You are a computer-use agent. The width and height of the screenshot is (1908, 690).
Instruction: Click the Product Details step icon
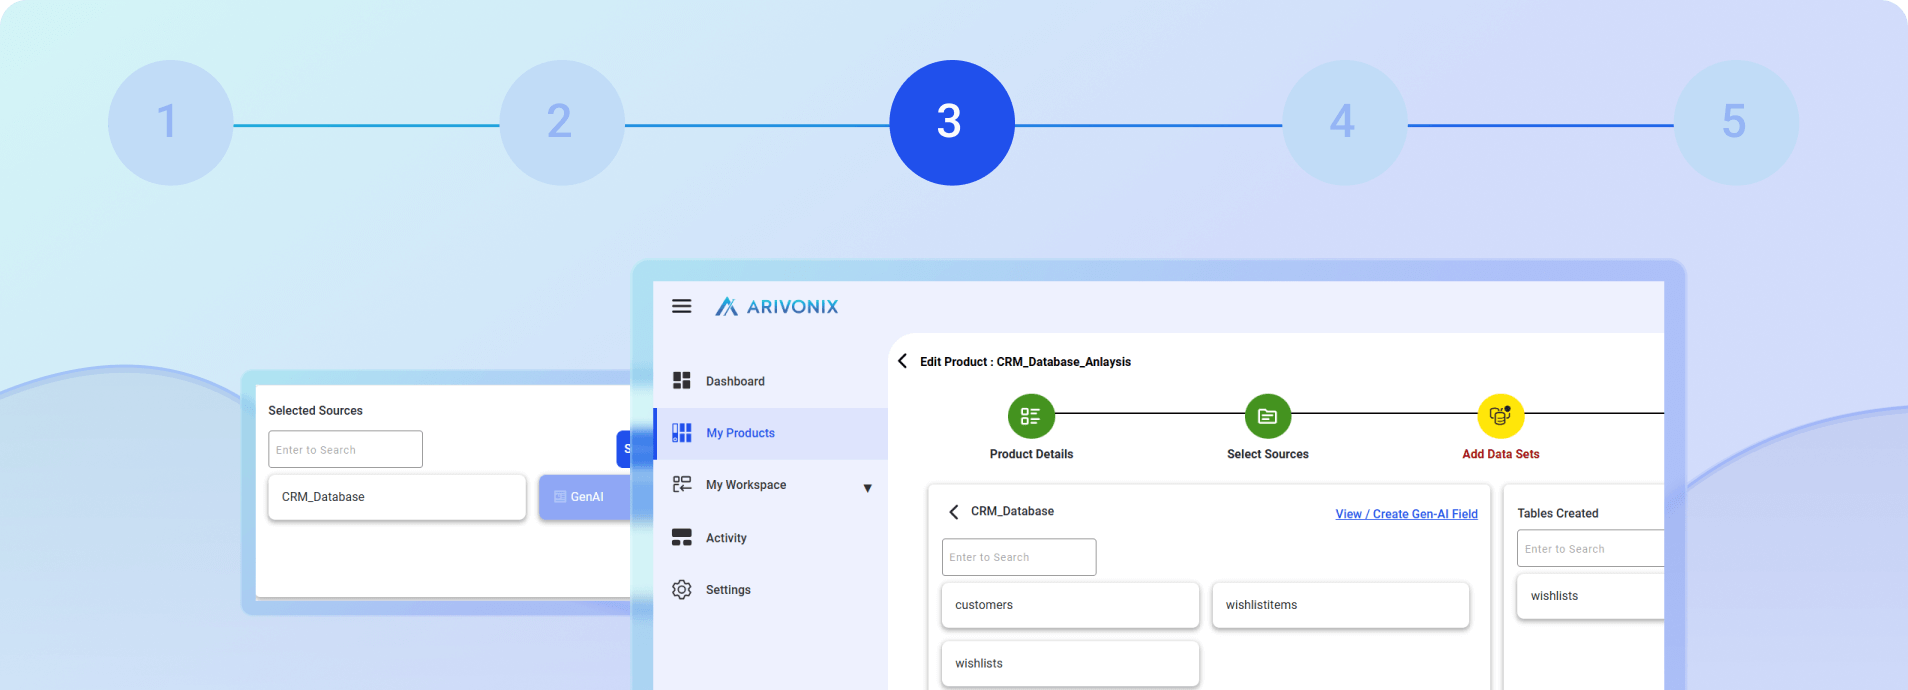tap(1031, 416)
